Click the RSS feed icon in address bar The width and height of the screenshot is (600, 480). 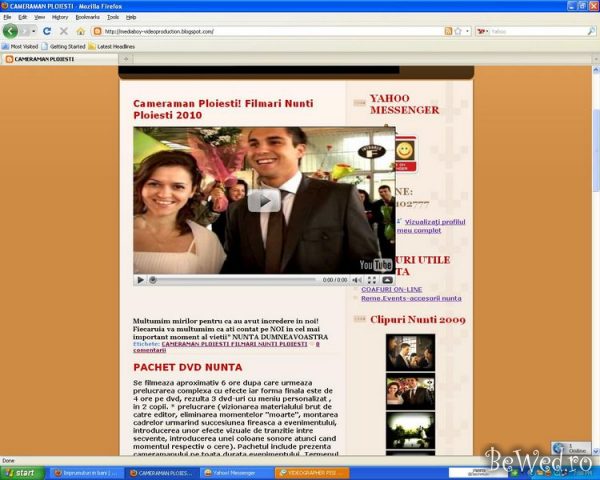point(448,31)
